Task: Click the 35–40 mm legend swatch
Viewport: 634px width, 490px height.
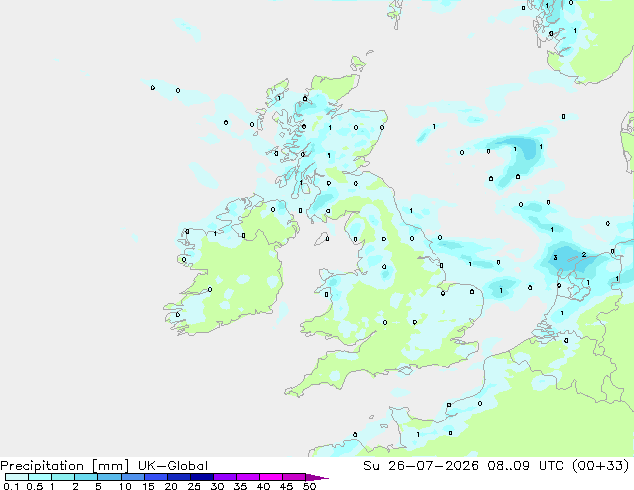Action: coord(248,477)
